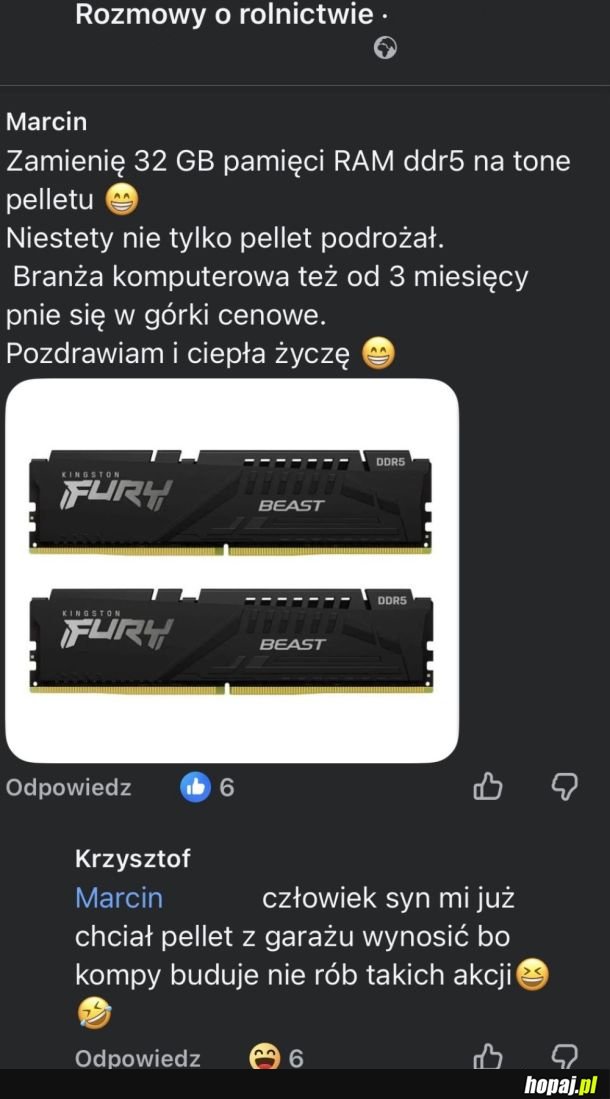The width and height of the screenshot is (610, 1099).
Task: Open the Rozmowy o rolnictwie group title
Action: point(224,14)
